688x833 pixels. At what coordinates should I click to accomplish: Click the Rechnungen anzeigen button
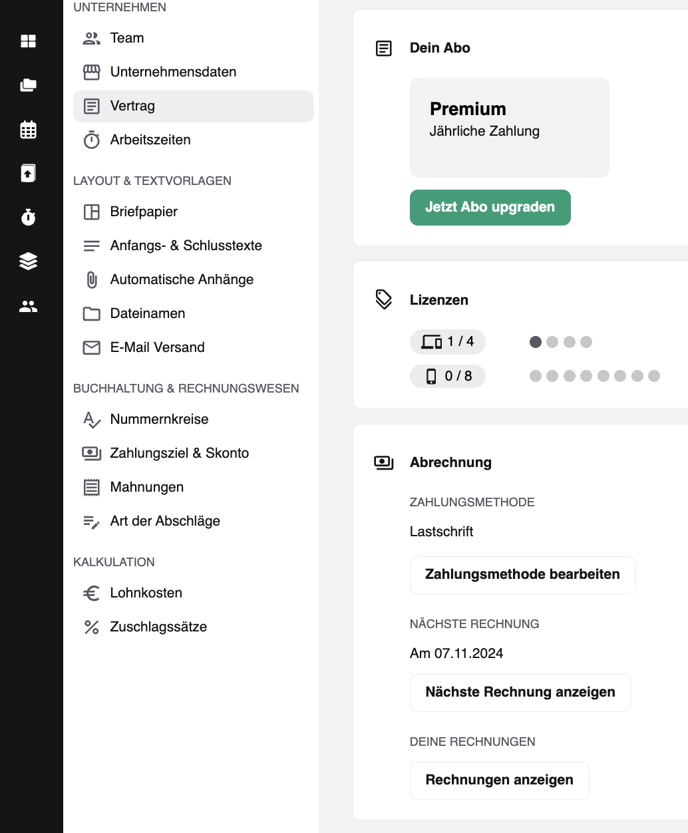(499, 780)
